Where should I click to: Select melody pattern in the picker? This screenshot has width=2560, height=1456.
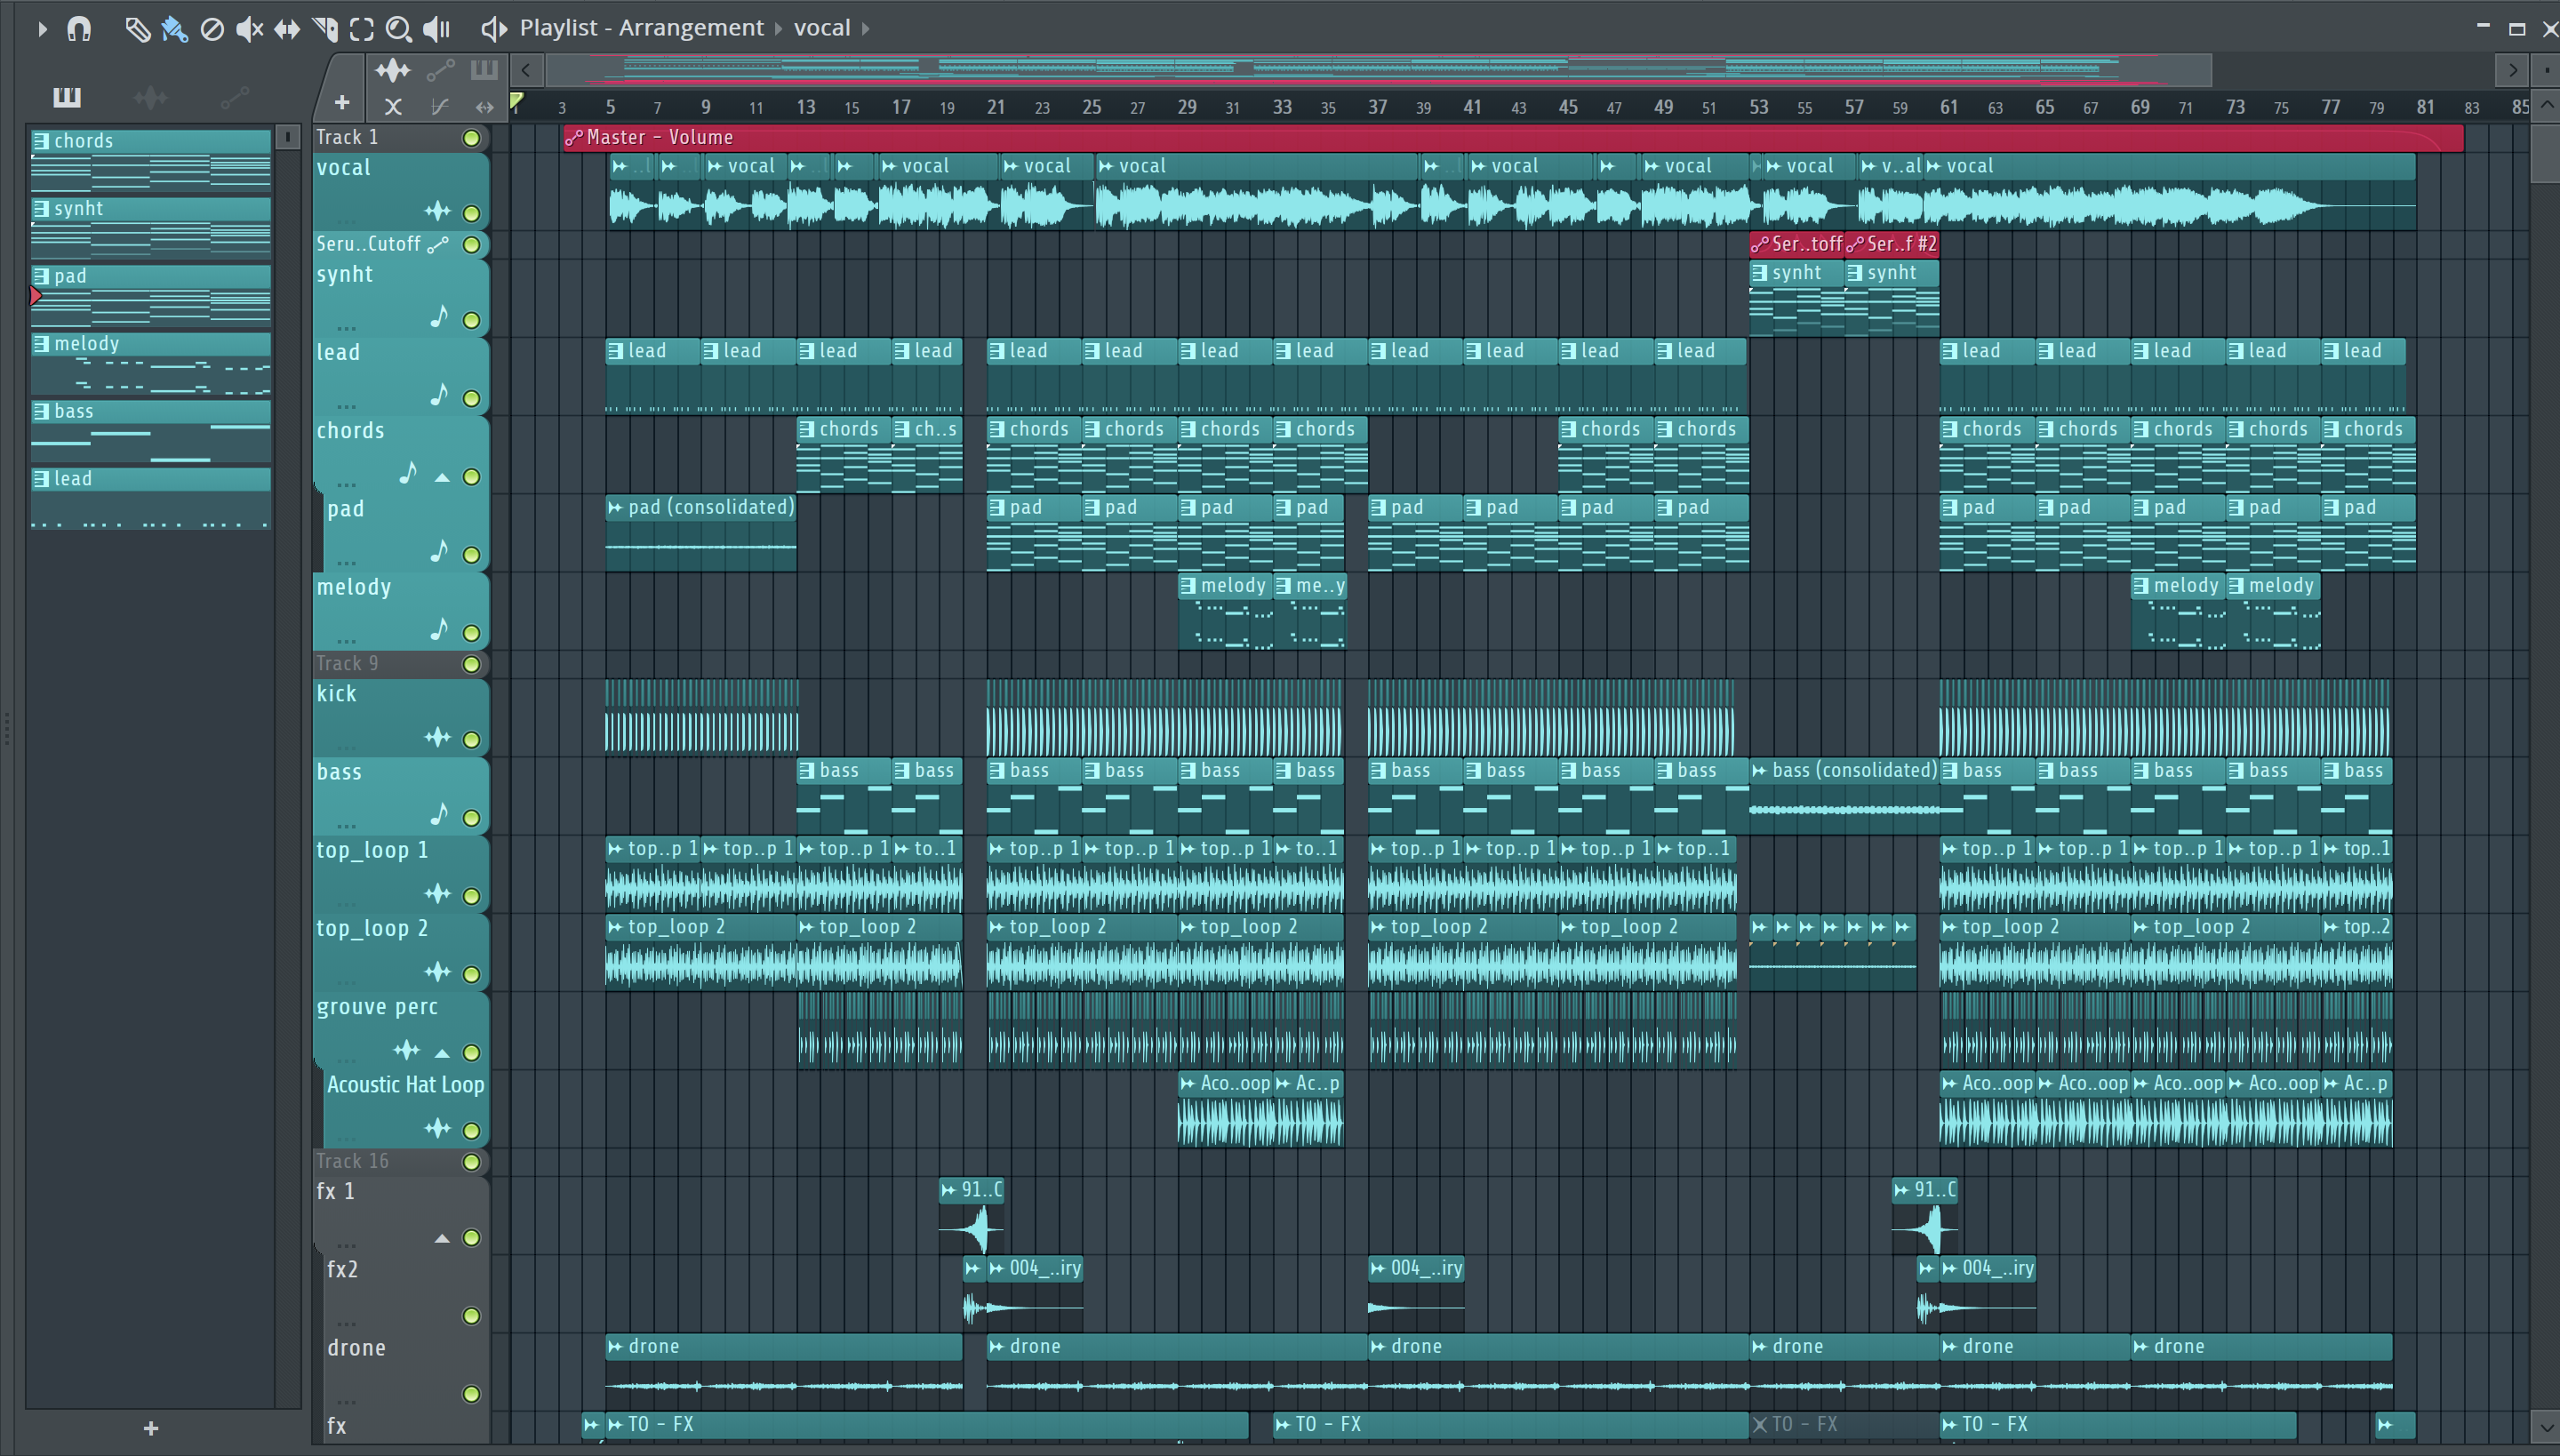point(151,363)
